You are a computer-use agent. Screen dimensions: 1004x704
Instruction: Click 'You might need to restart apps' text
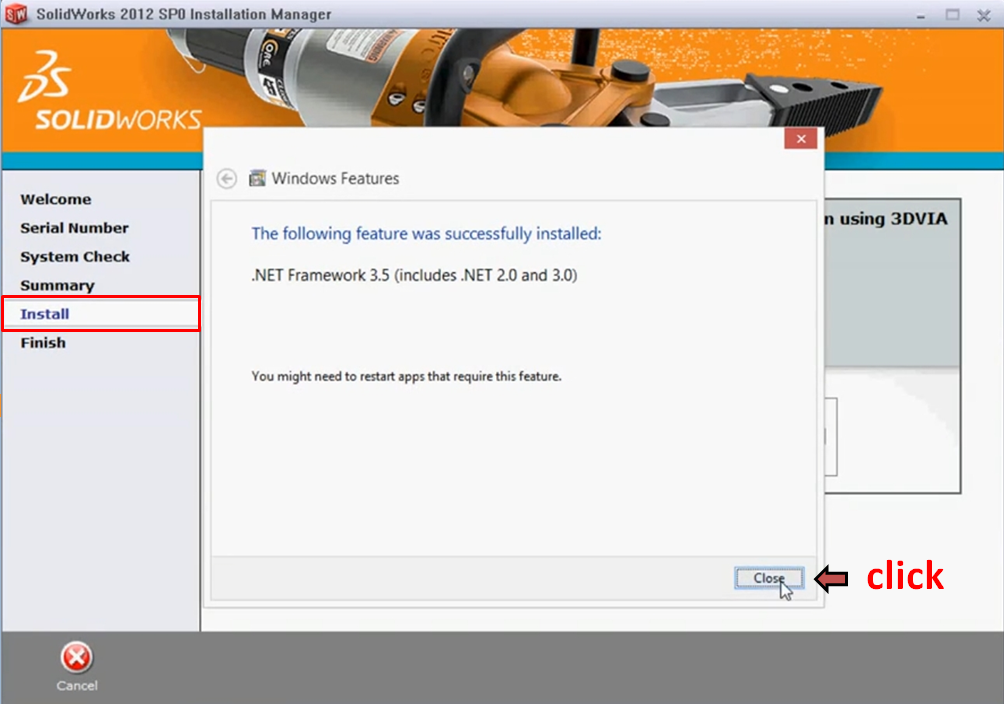coord(406,377)
